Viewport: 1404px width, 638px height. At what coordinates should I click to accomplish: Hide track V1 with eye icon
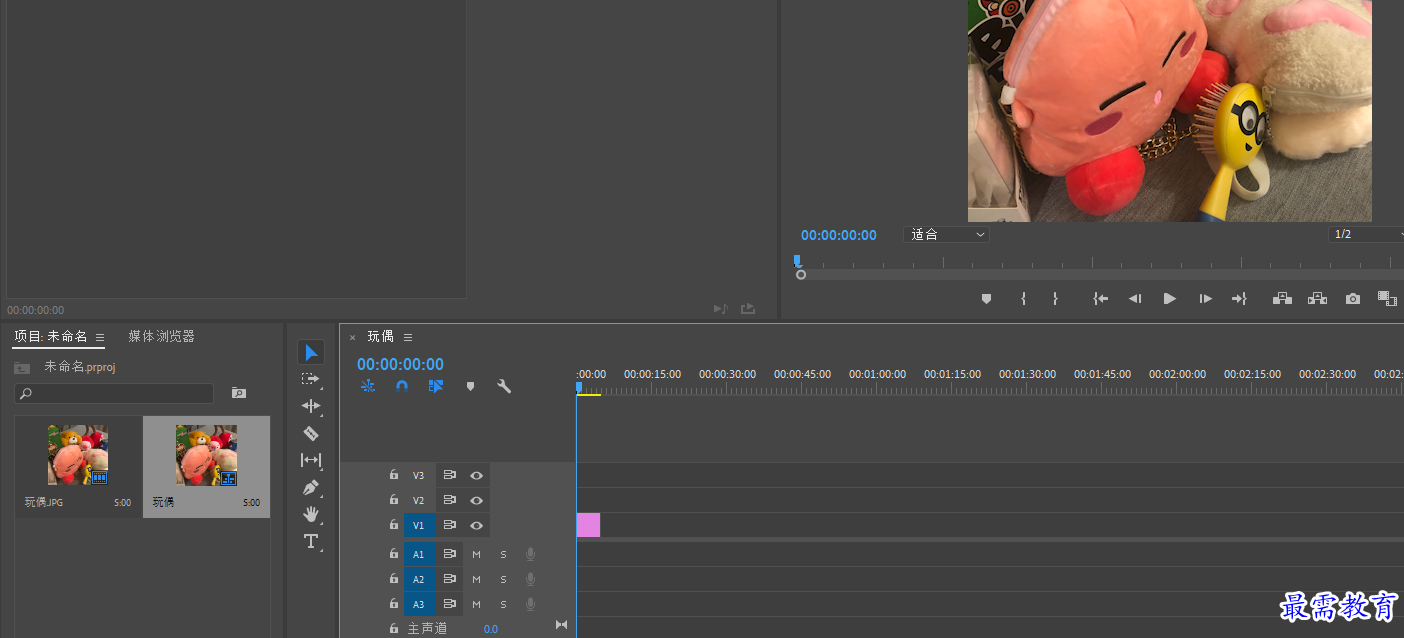click(477, 525)
